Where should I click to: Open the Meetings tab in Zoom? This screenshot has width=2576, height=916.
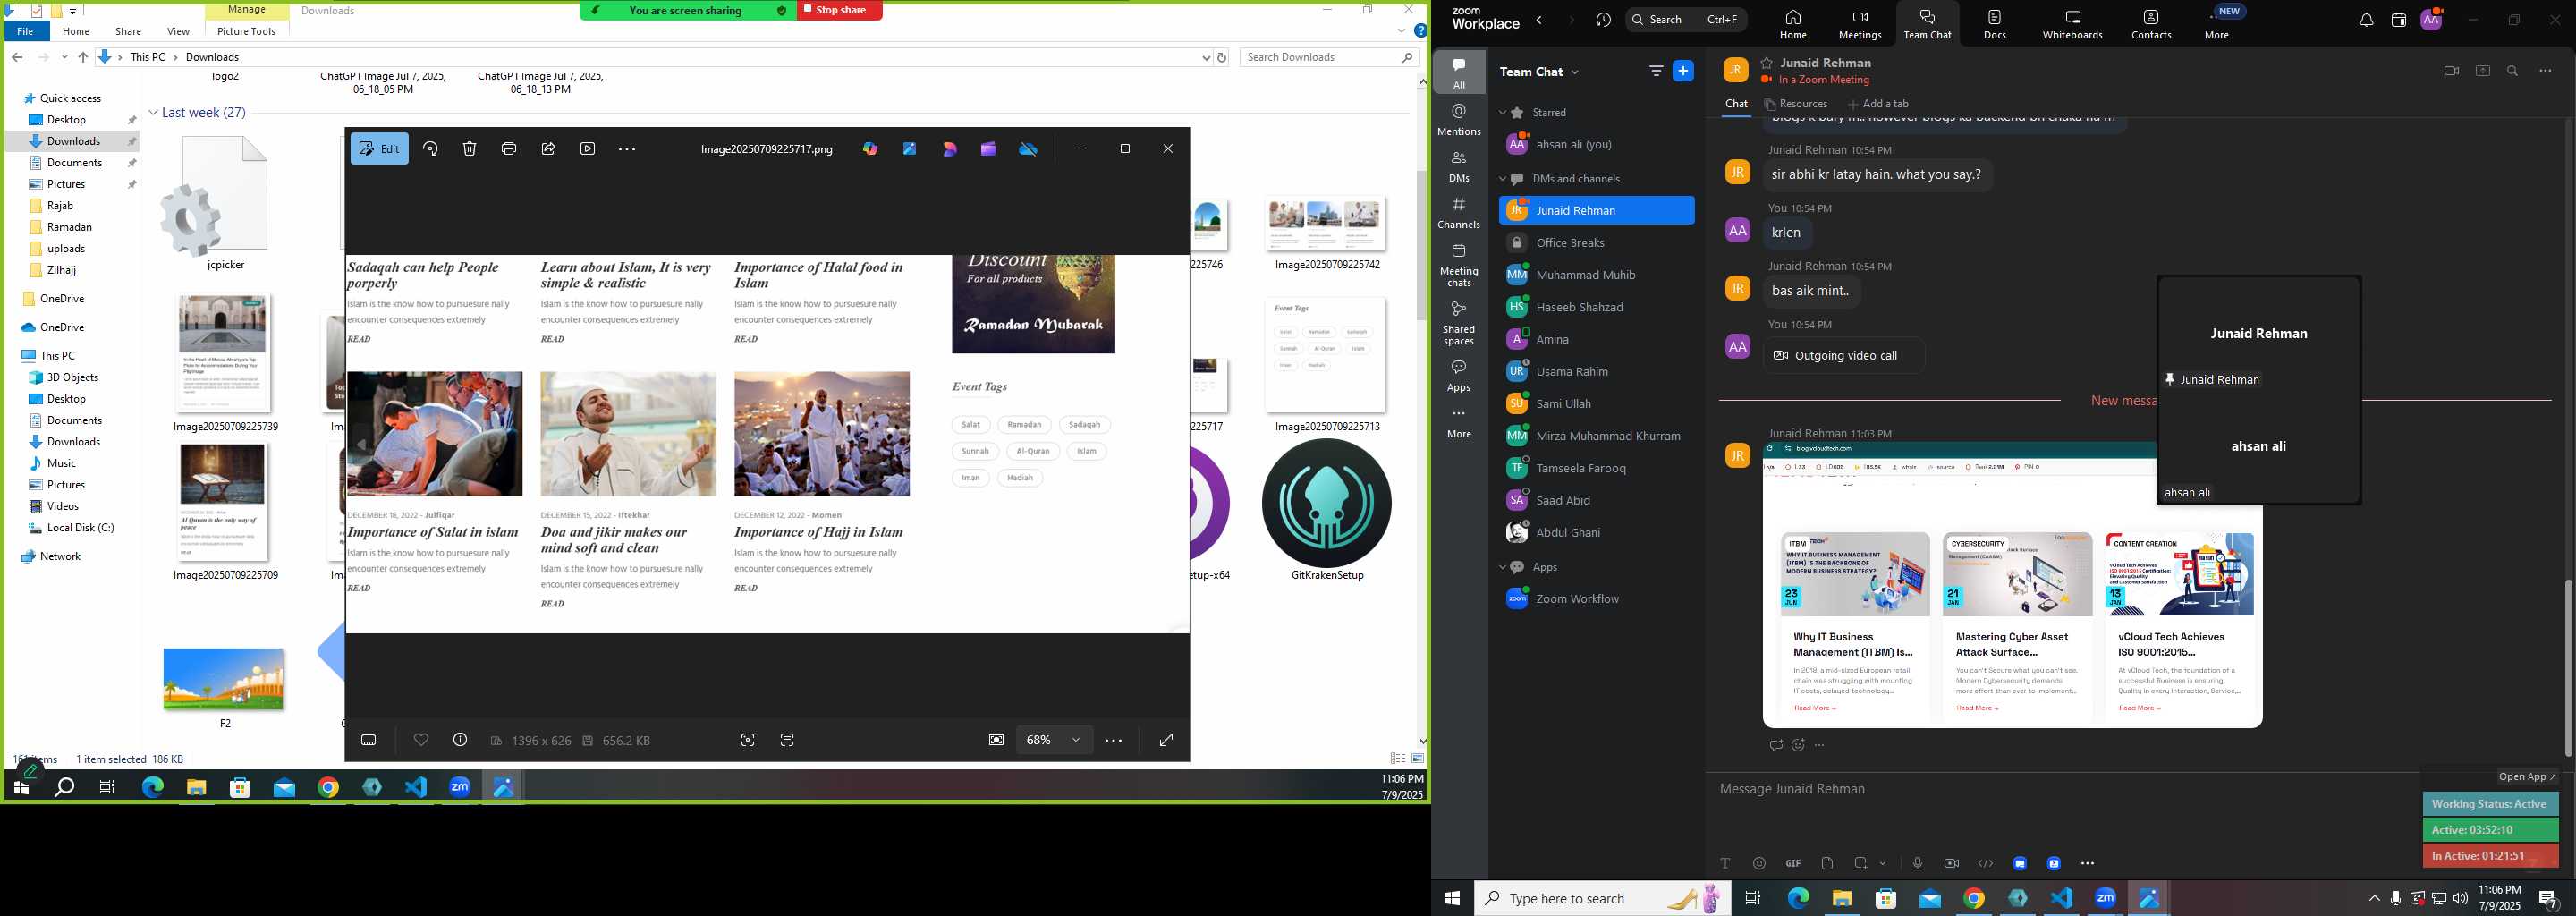point(1860,24)
